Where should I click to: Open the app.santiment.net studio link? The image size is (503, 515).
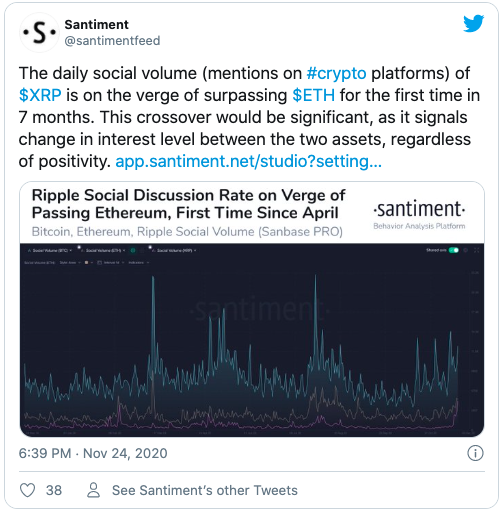(248, 161)
